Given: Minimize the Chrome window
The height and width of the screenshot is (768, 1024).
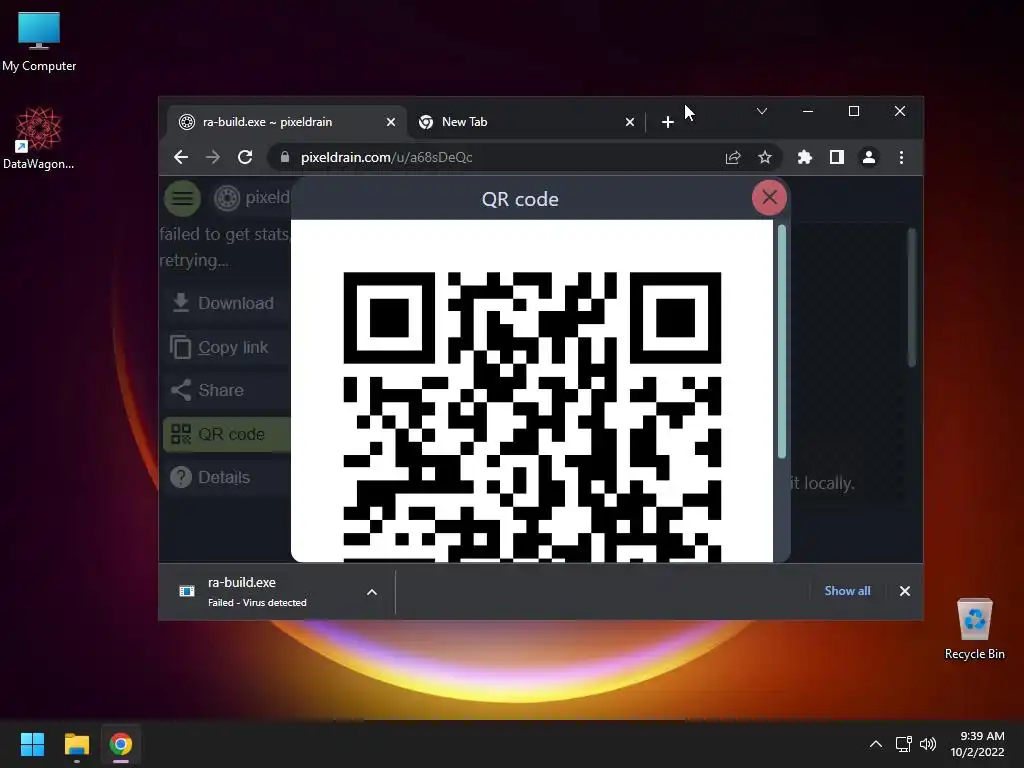Looking at the screenshot, I should [x=808, y=112].
